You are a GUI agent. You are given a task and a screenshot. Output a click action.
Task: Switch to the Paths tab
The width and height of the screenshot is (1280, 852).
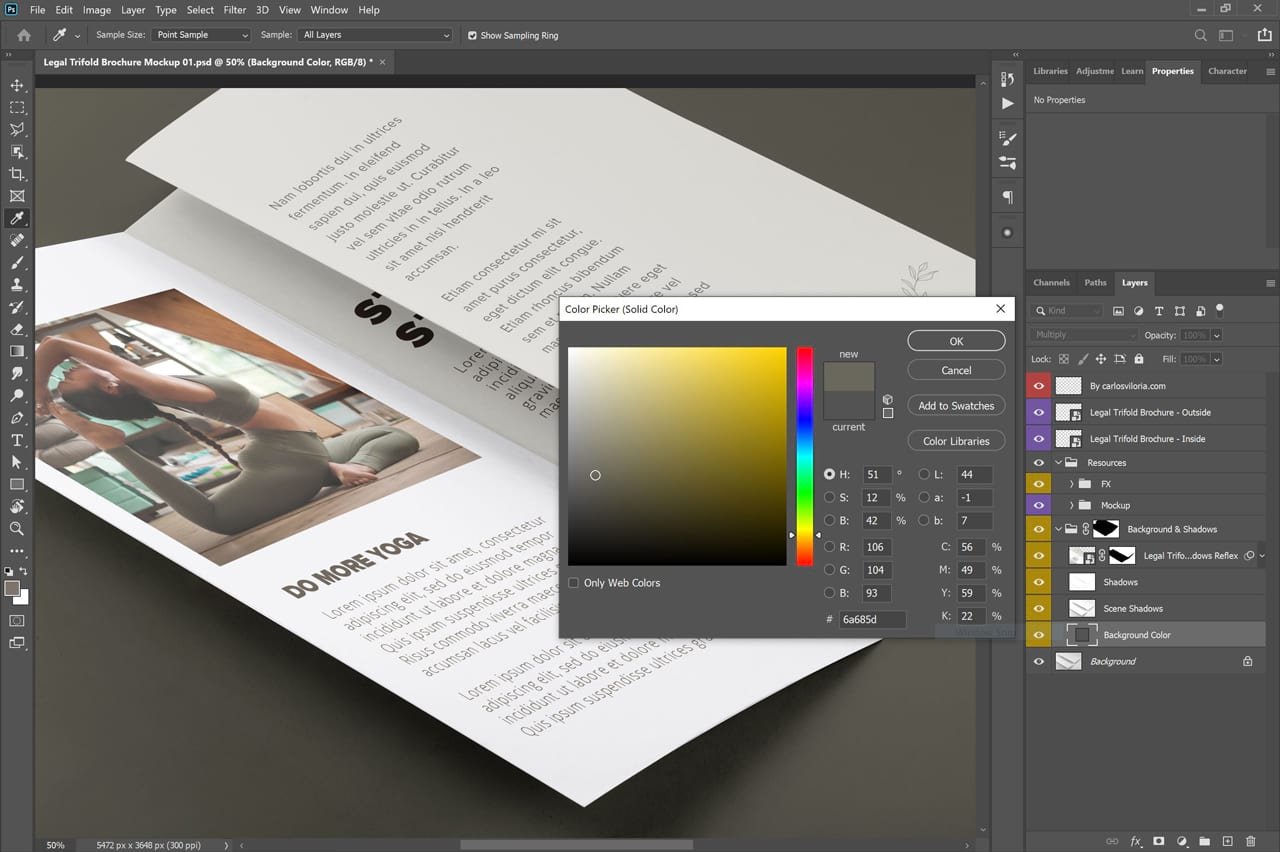[1095, 283]
